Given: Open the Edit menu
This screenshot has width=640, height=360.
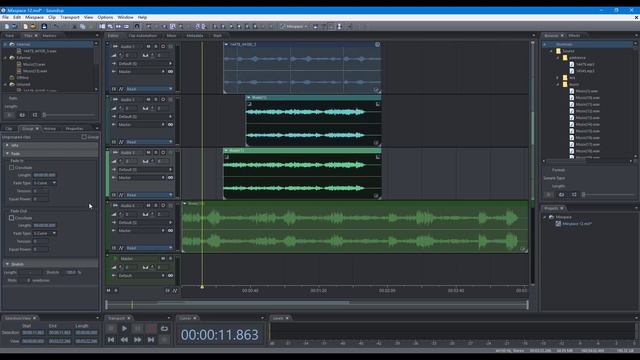Looking at the screenshot, I should 17,18.
